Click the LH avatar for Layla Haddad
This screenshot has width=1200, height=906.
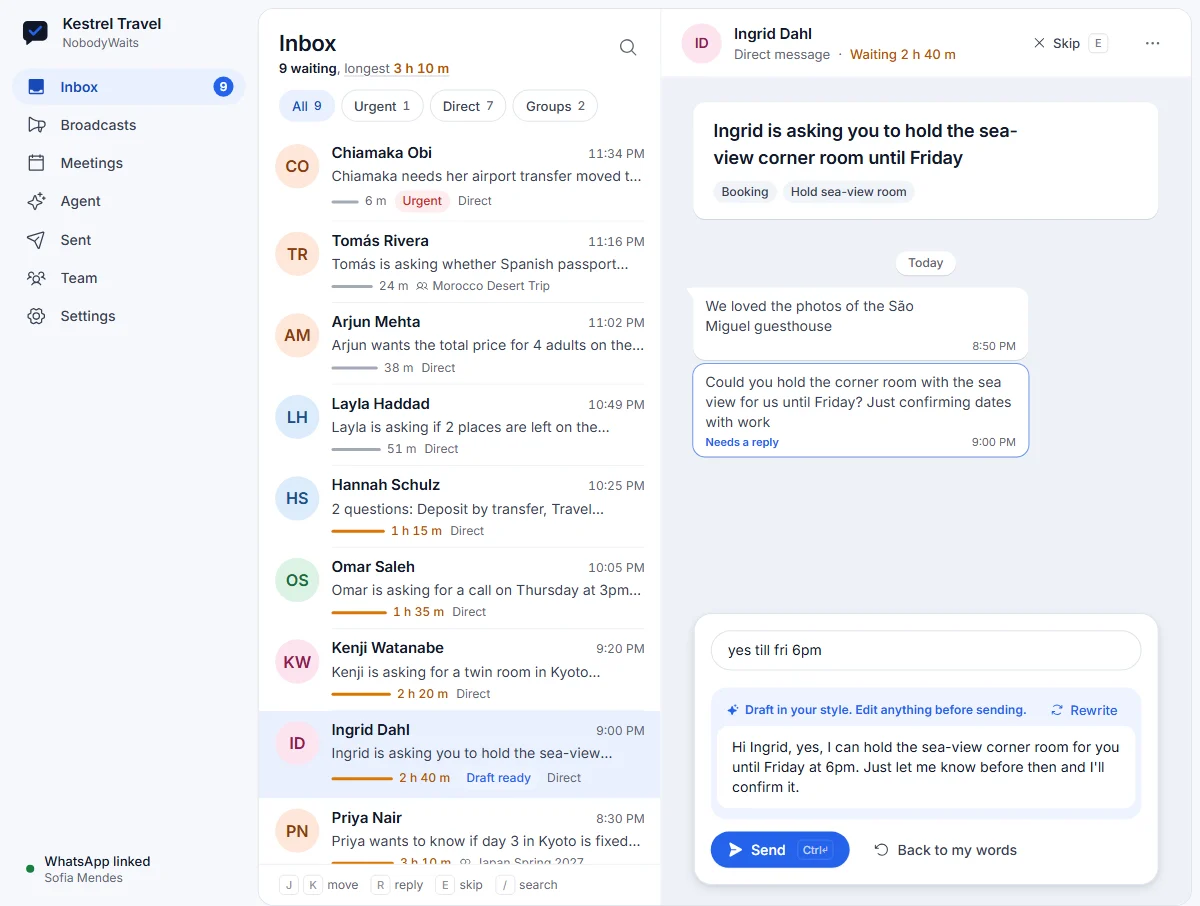297,417
